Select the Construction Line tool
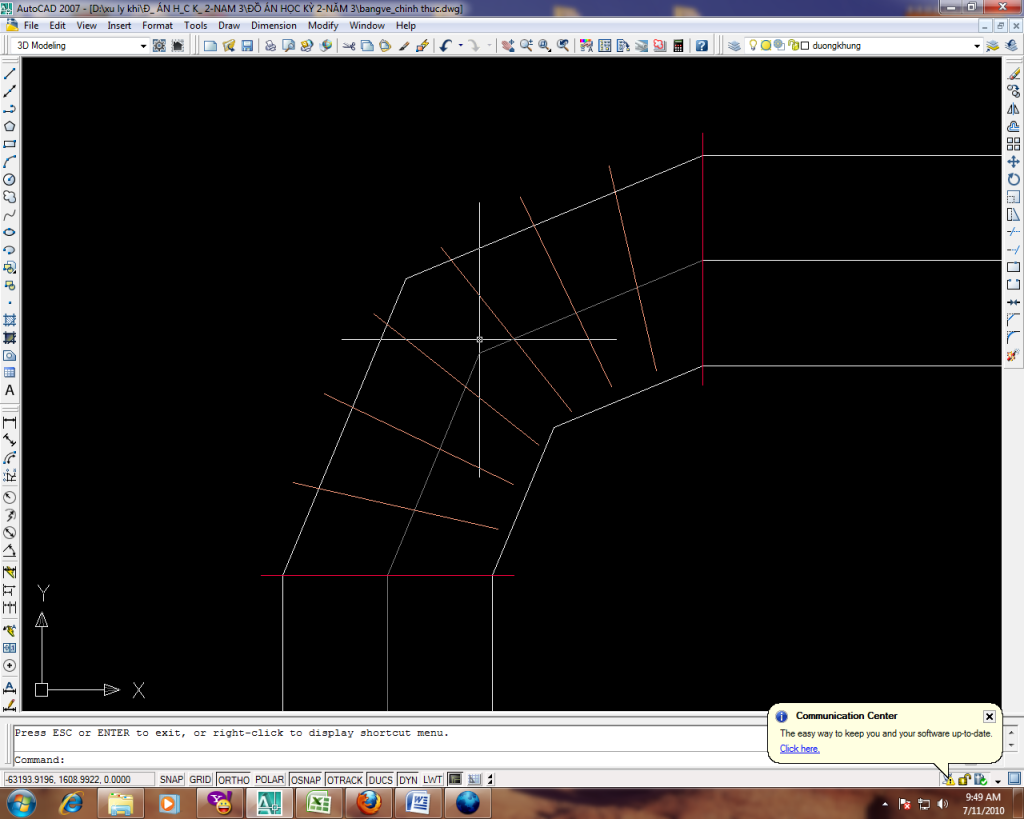 [9, 91]
